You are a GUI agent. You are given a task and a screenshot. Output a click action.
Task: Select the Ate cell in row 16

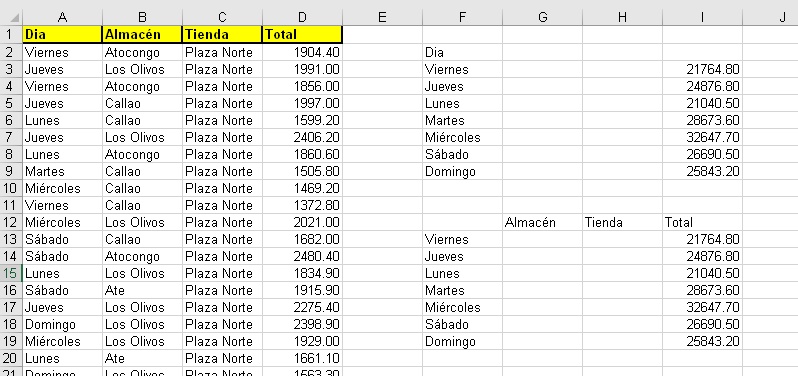142,291
